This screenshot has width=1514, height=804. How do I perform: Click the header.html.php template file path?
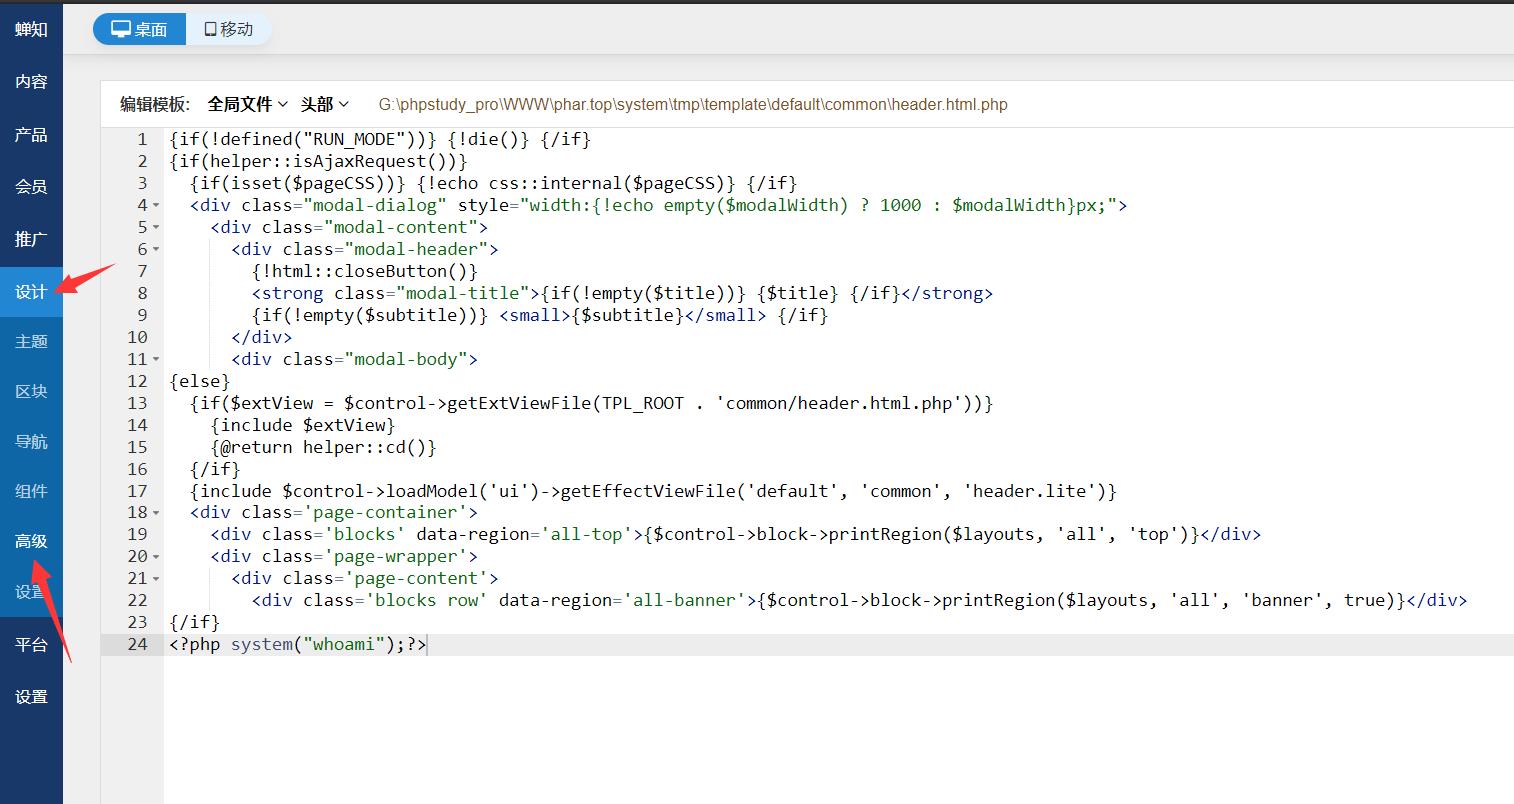pos(693,104)
